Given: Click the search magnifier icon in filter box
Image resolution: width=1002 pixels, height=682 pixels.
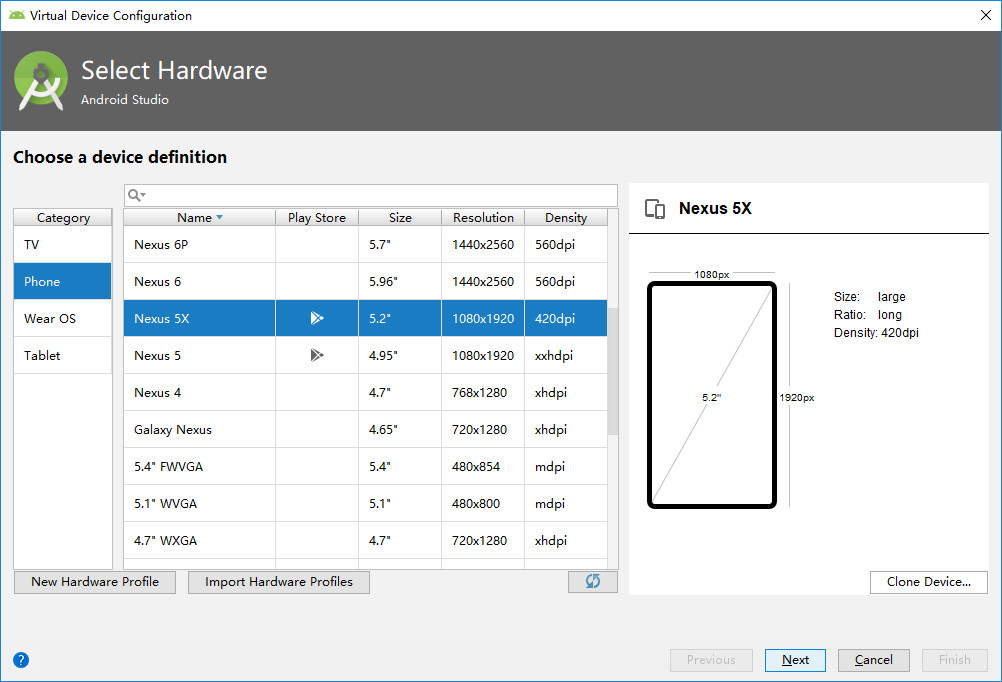Looking at the screenshot, I should coord(134,195).
